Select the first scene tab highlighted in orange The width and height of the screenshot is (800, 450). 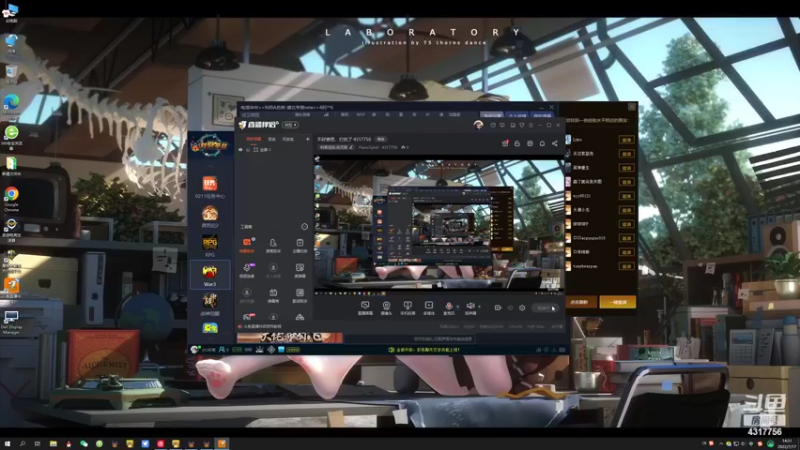(254, 139)
